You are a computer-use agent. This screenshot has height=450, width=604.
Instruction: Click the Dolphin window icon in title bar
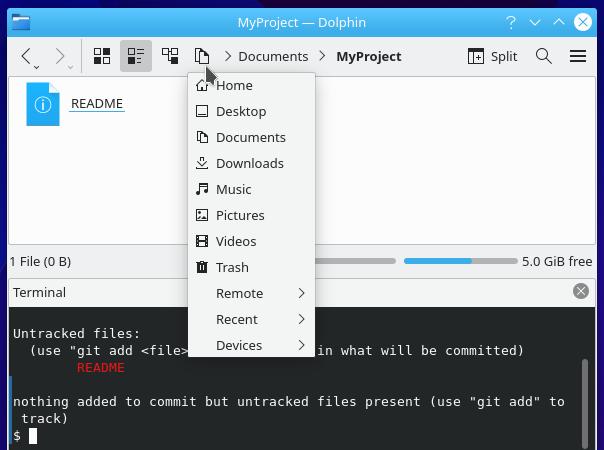point(19,22)
